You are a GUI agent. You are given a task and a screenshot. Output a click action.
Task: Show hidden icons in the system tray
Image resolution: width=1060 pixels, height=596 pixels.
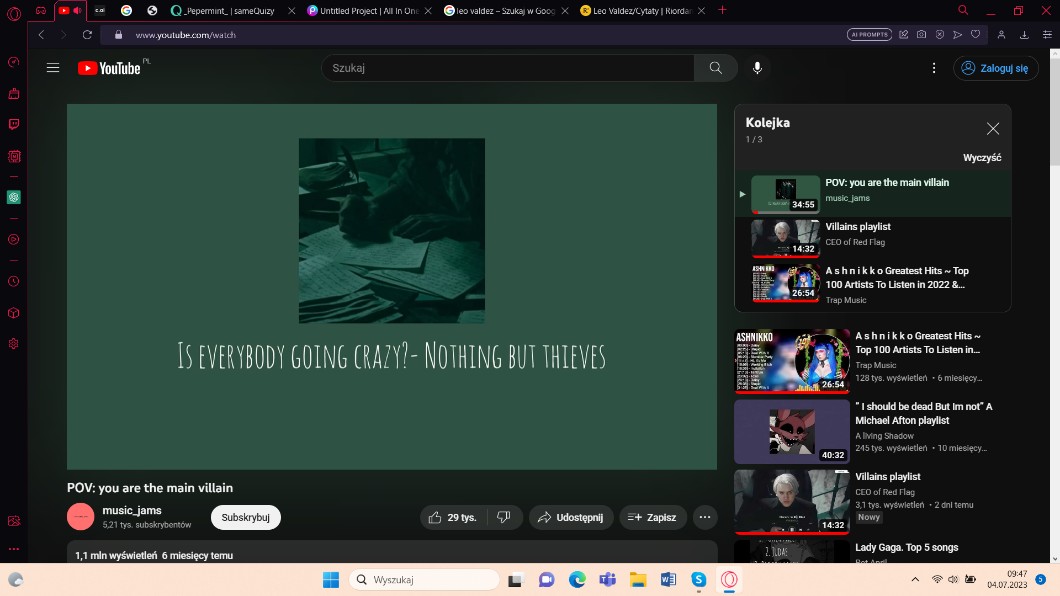tap(915, 580)
